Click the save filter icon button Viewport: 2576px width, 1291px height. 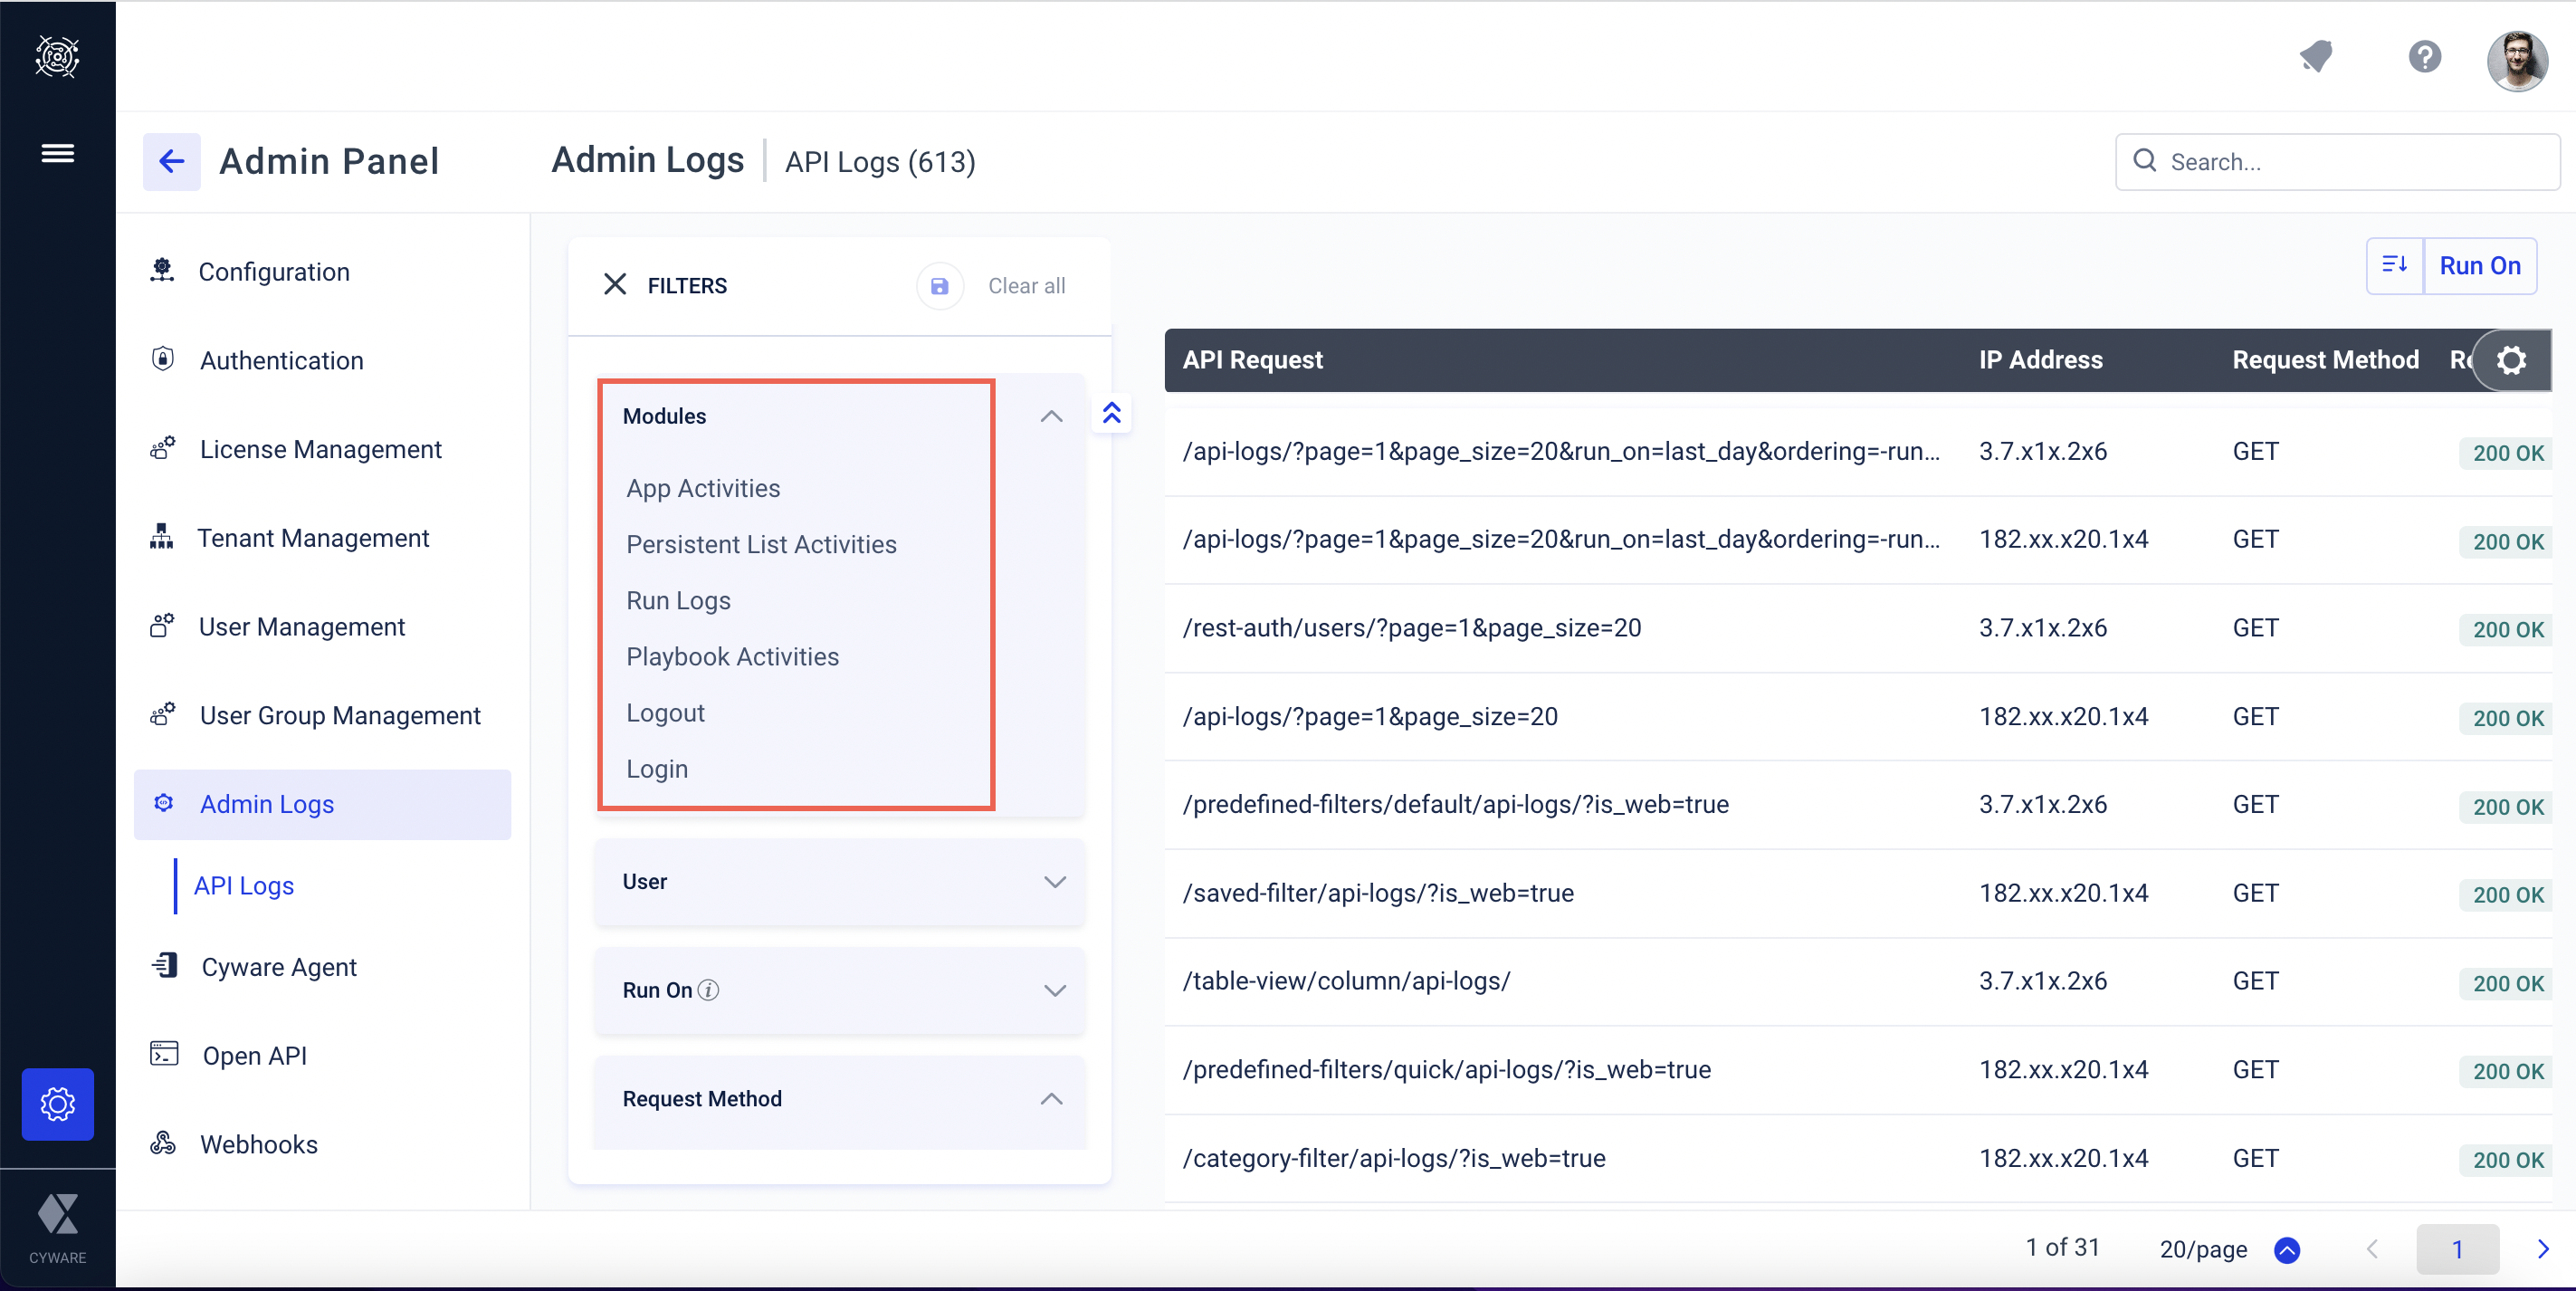940,285
